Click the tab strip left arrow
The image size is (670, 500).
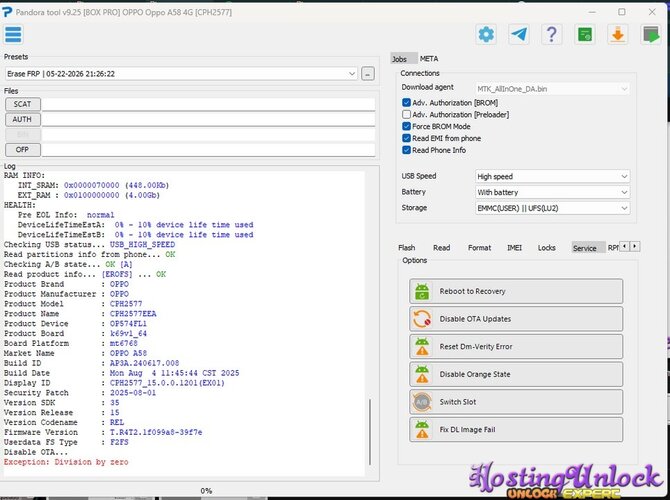coord(624,247)
